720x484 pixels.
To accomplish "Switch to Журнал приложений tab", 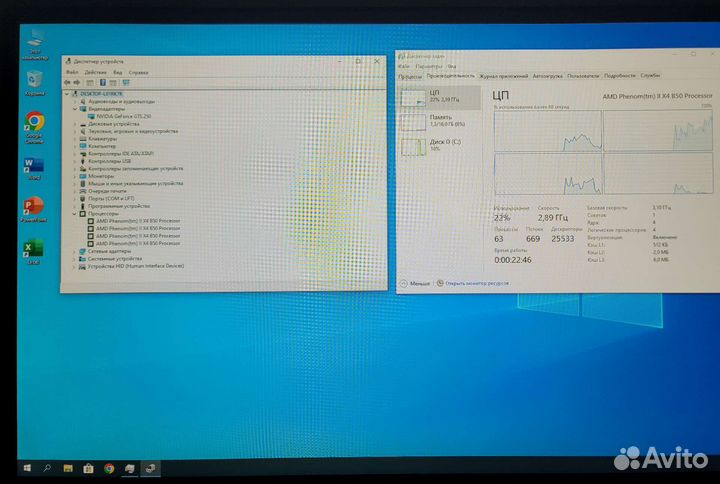I will point(504,76).
